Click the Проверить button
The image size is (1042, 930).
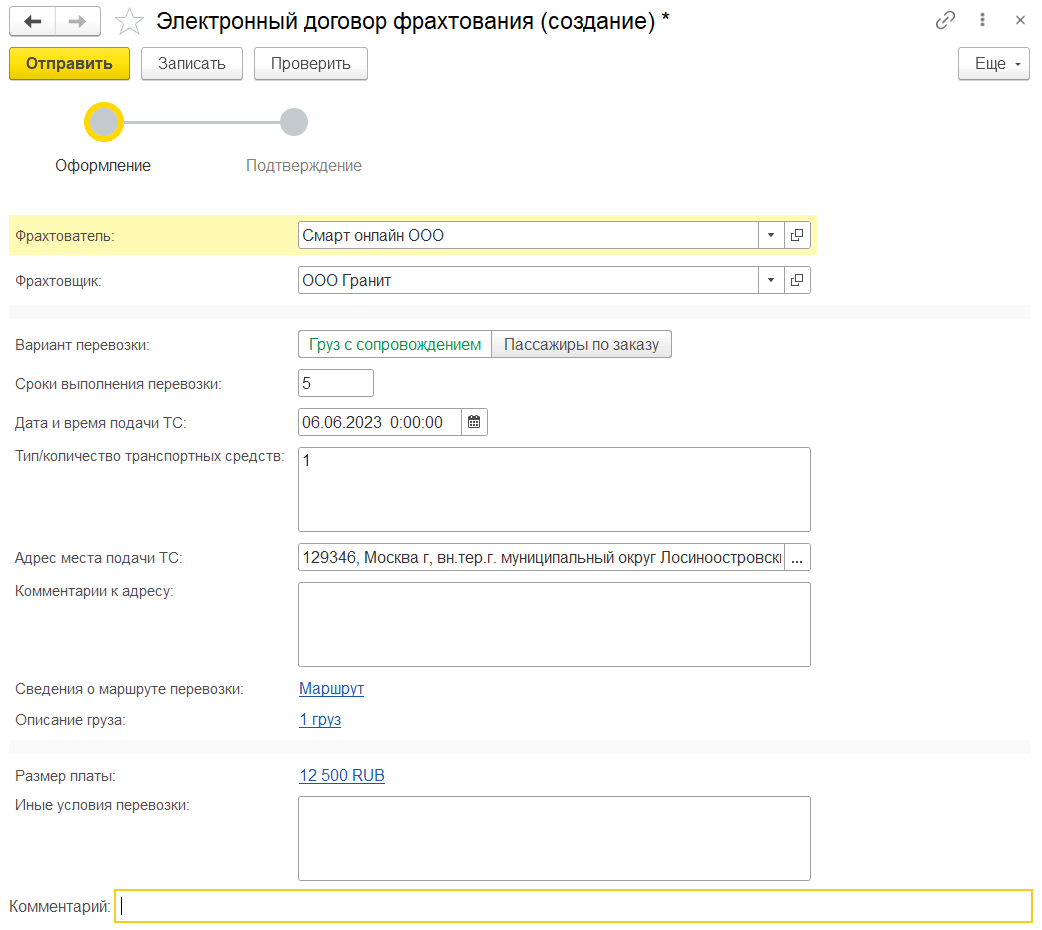[310, 64]
